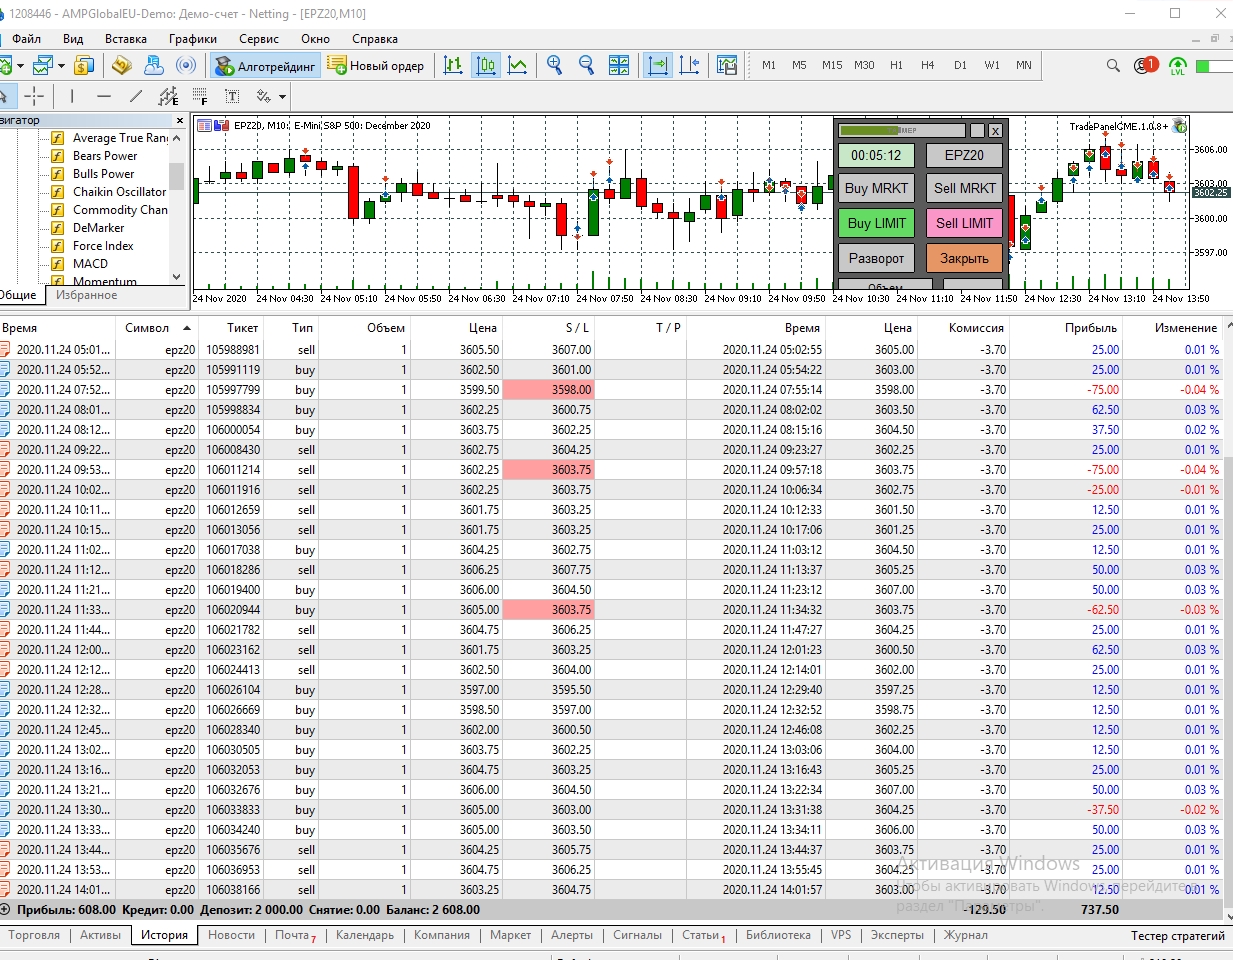Close the trade panel with x

click(x=995, y=131)
